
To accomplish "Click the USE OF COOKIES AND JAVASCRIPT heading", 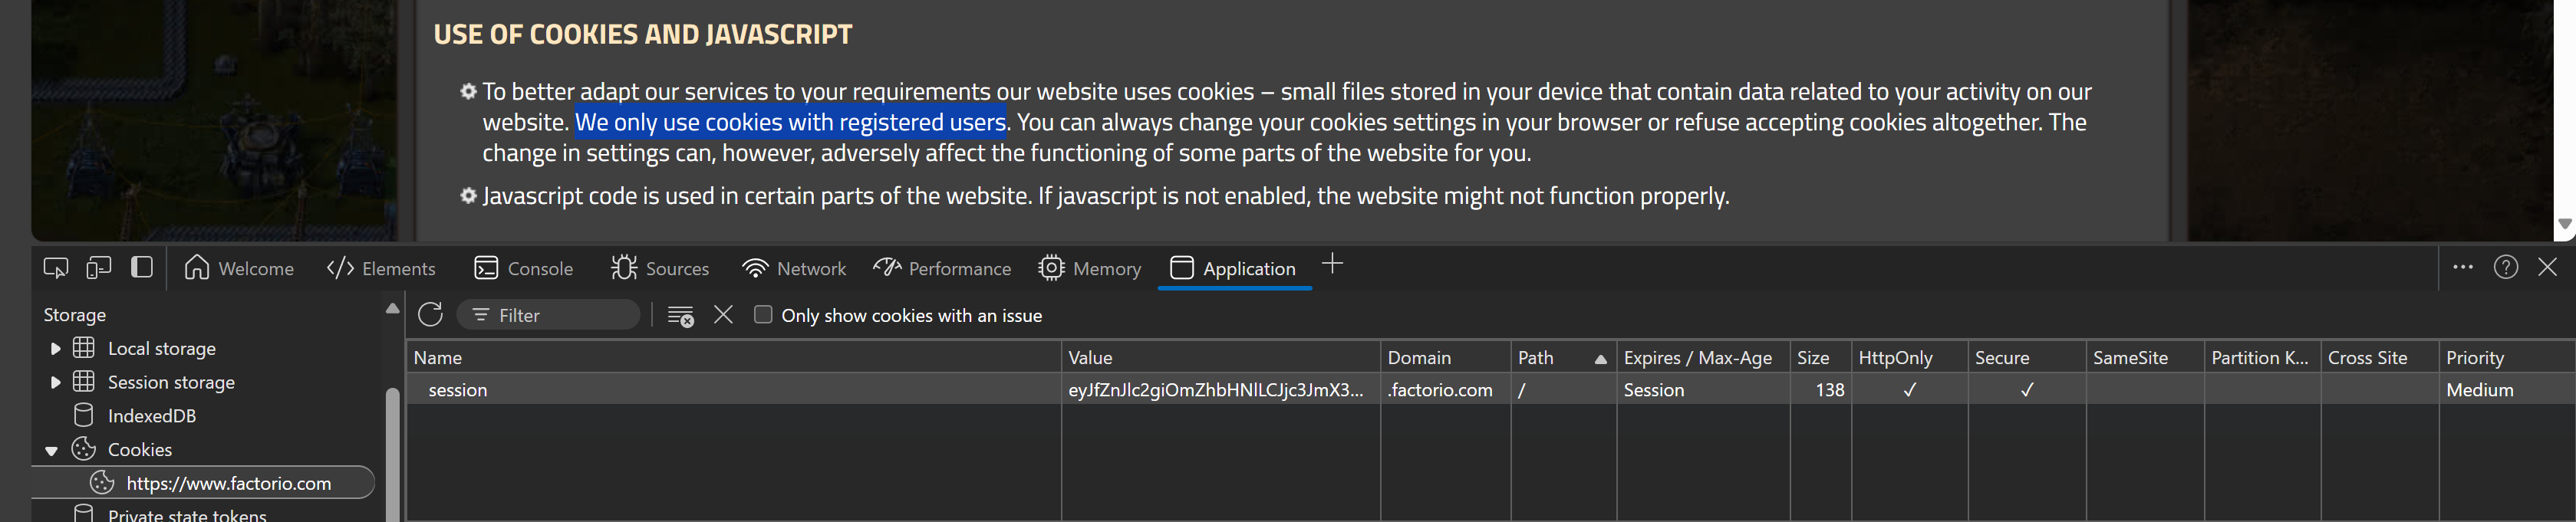I will coord(643,34).
